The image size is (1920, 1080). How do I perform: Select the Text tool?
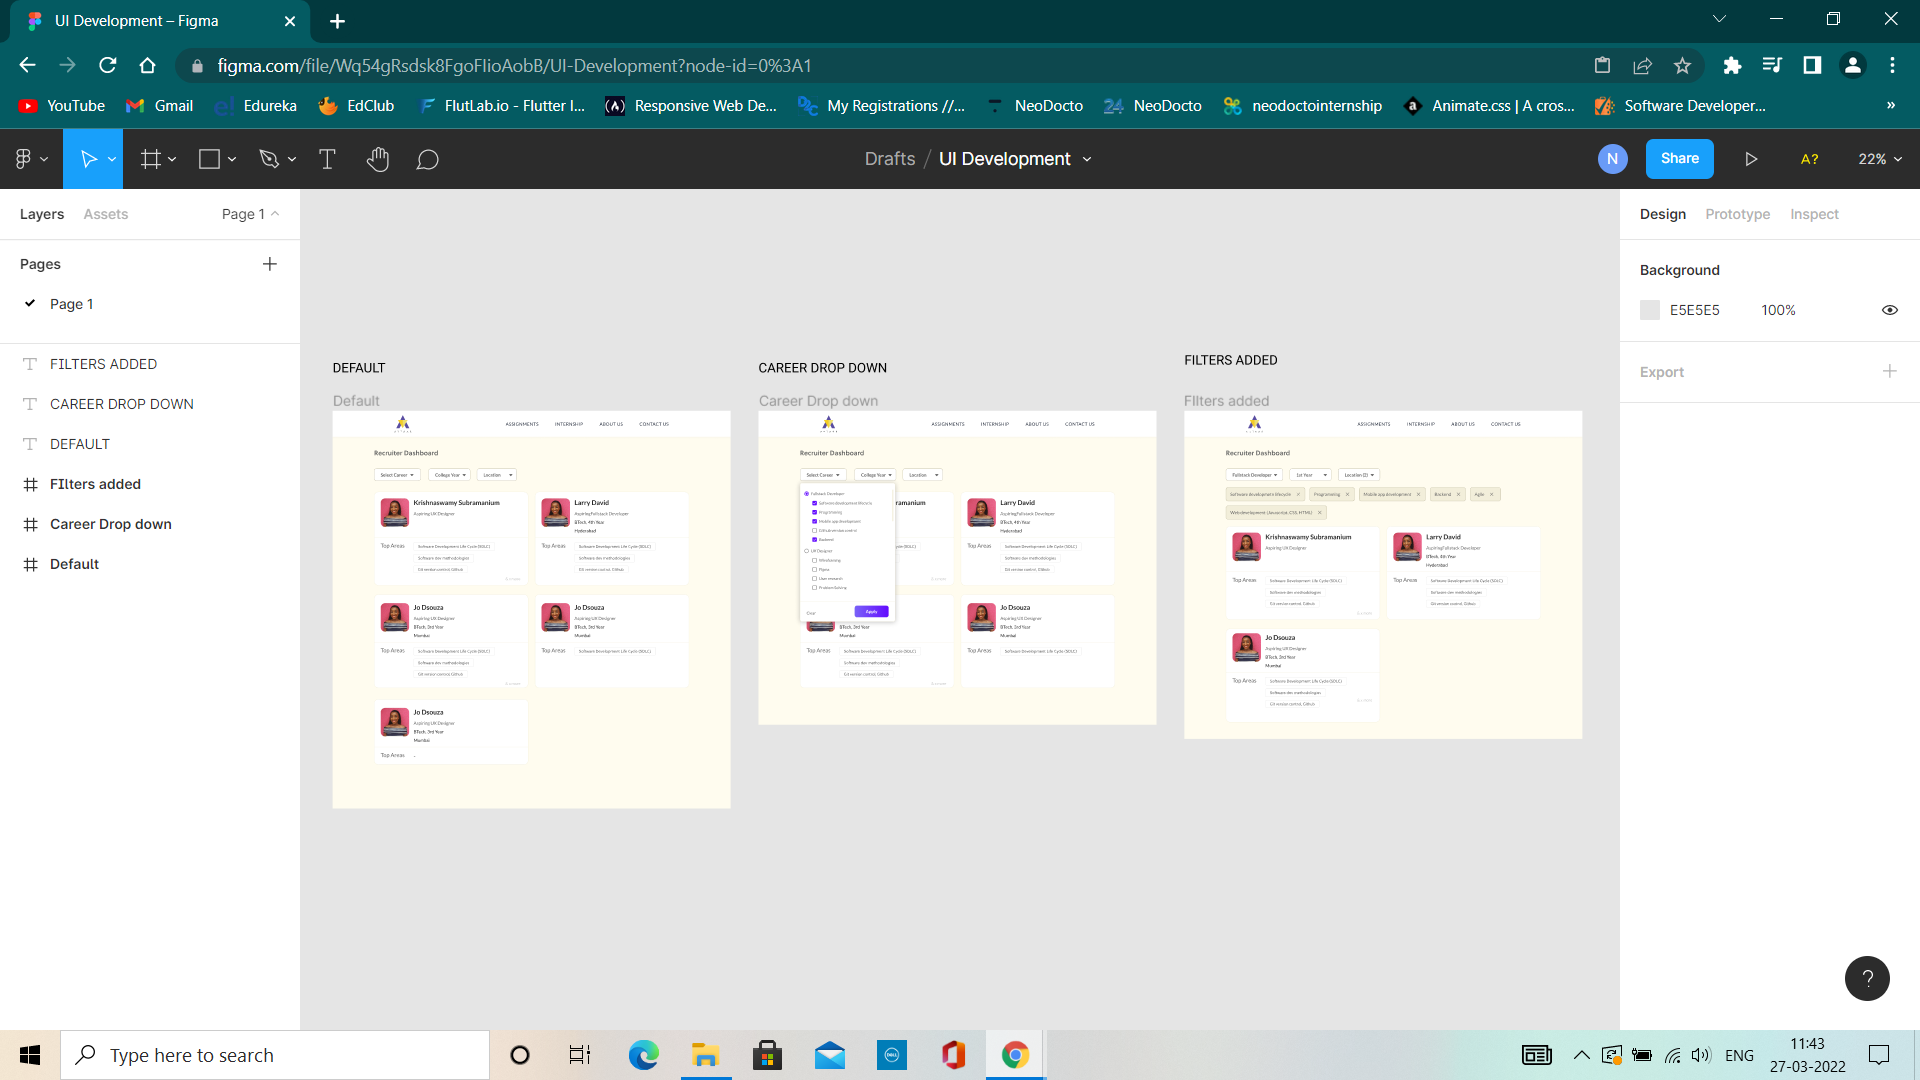tap(327, 159)
